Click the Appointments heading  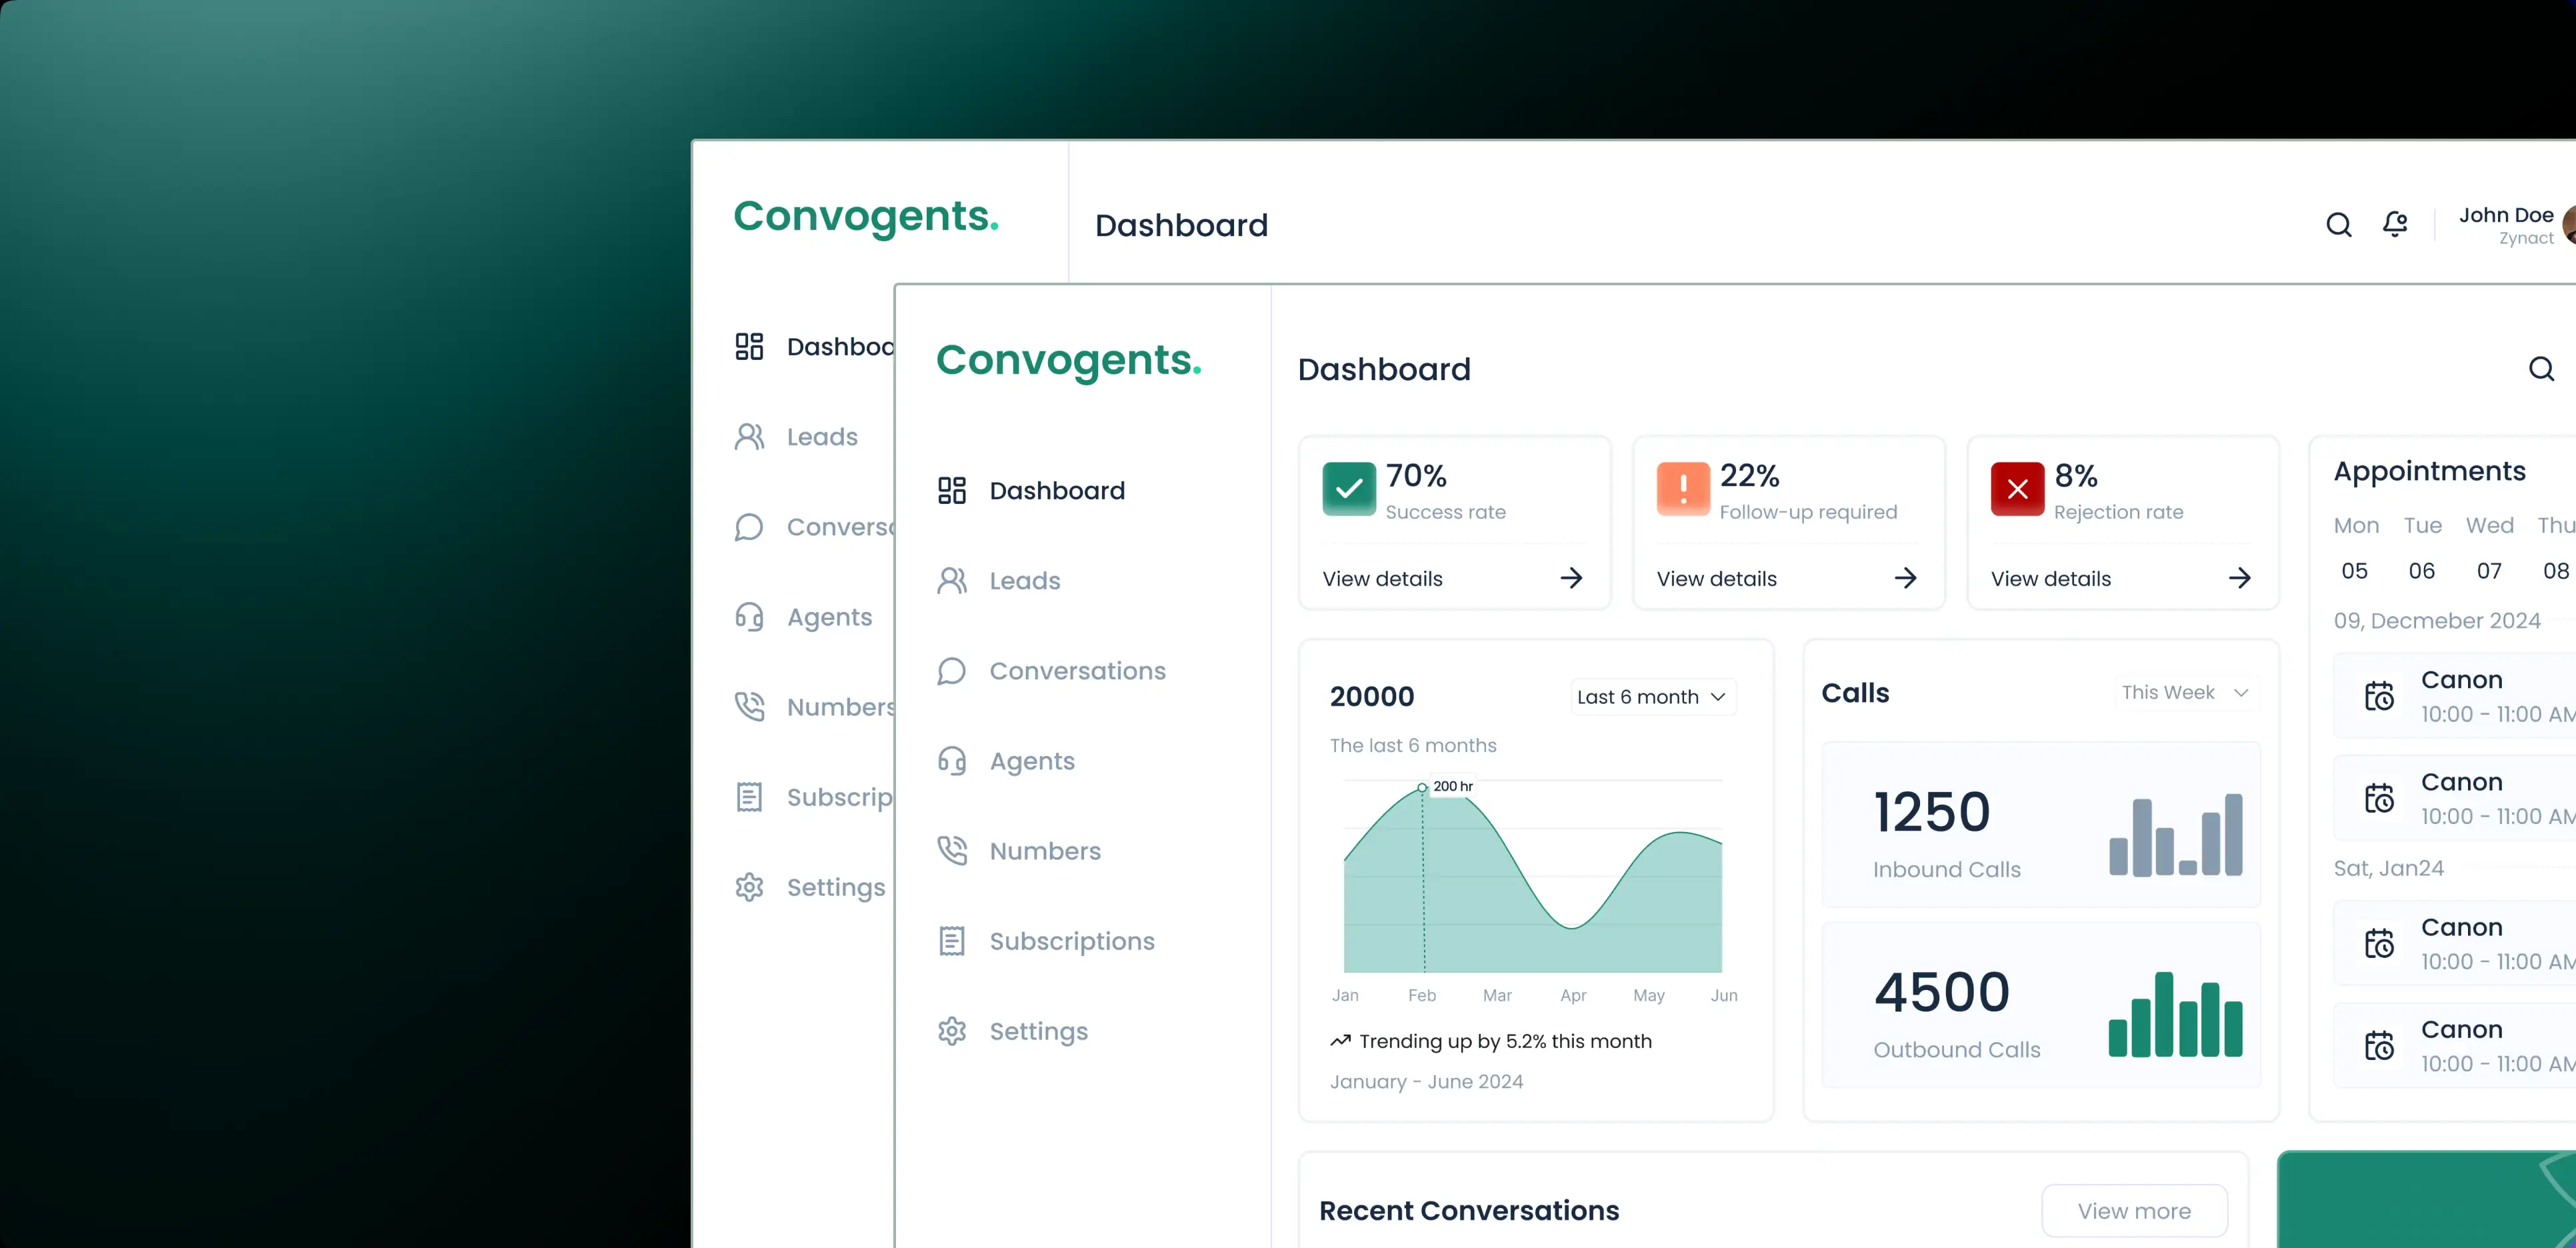click(2429, 471)
